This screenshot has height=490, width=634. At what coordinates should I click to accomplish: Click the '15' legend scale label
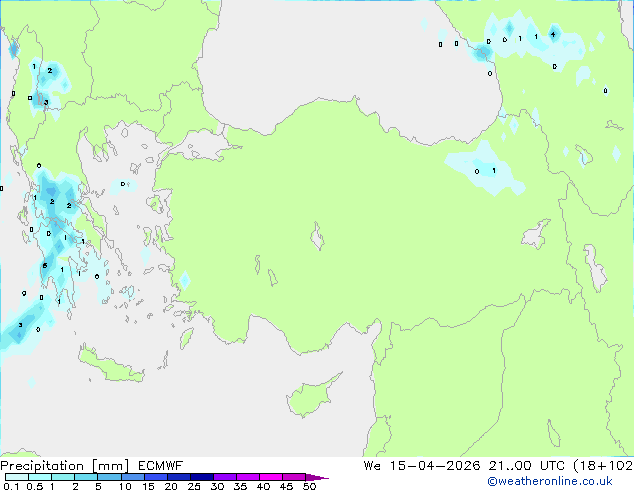click(148, 486)
